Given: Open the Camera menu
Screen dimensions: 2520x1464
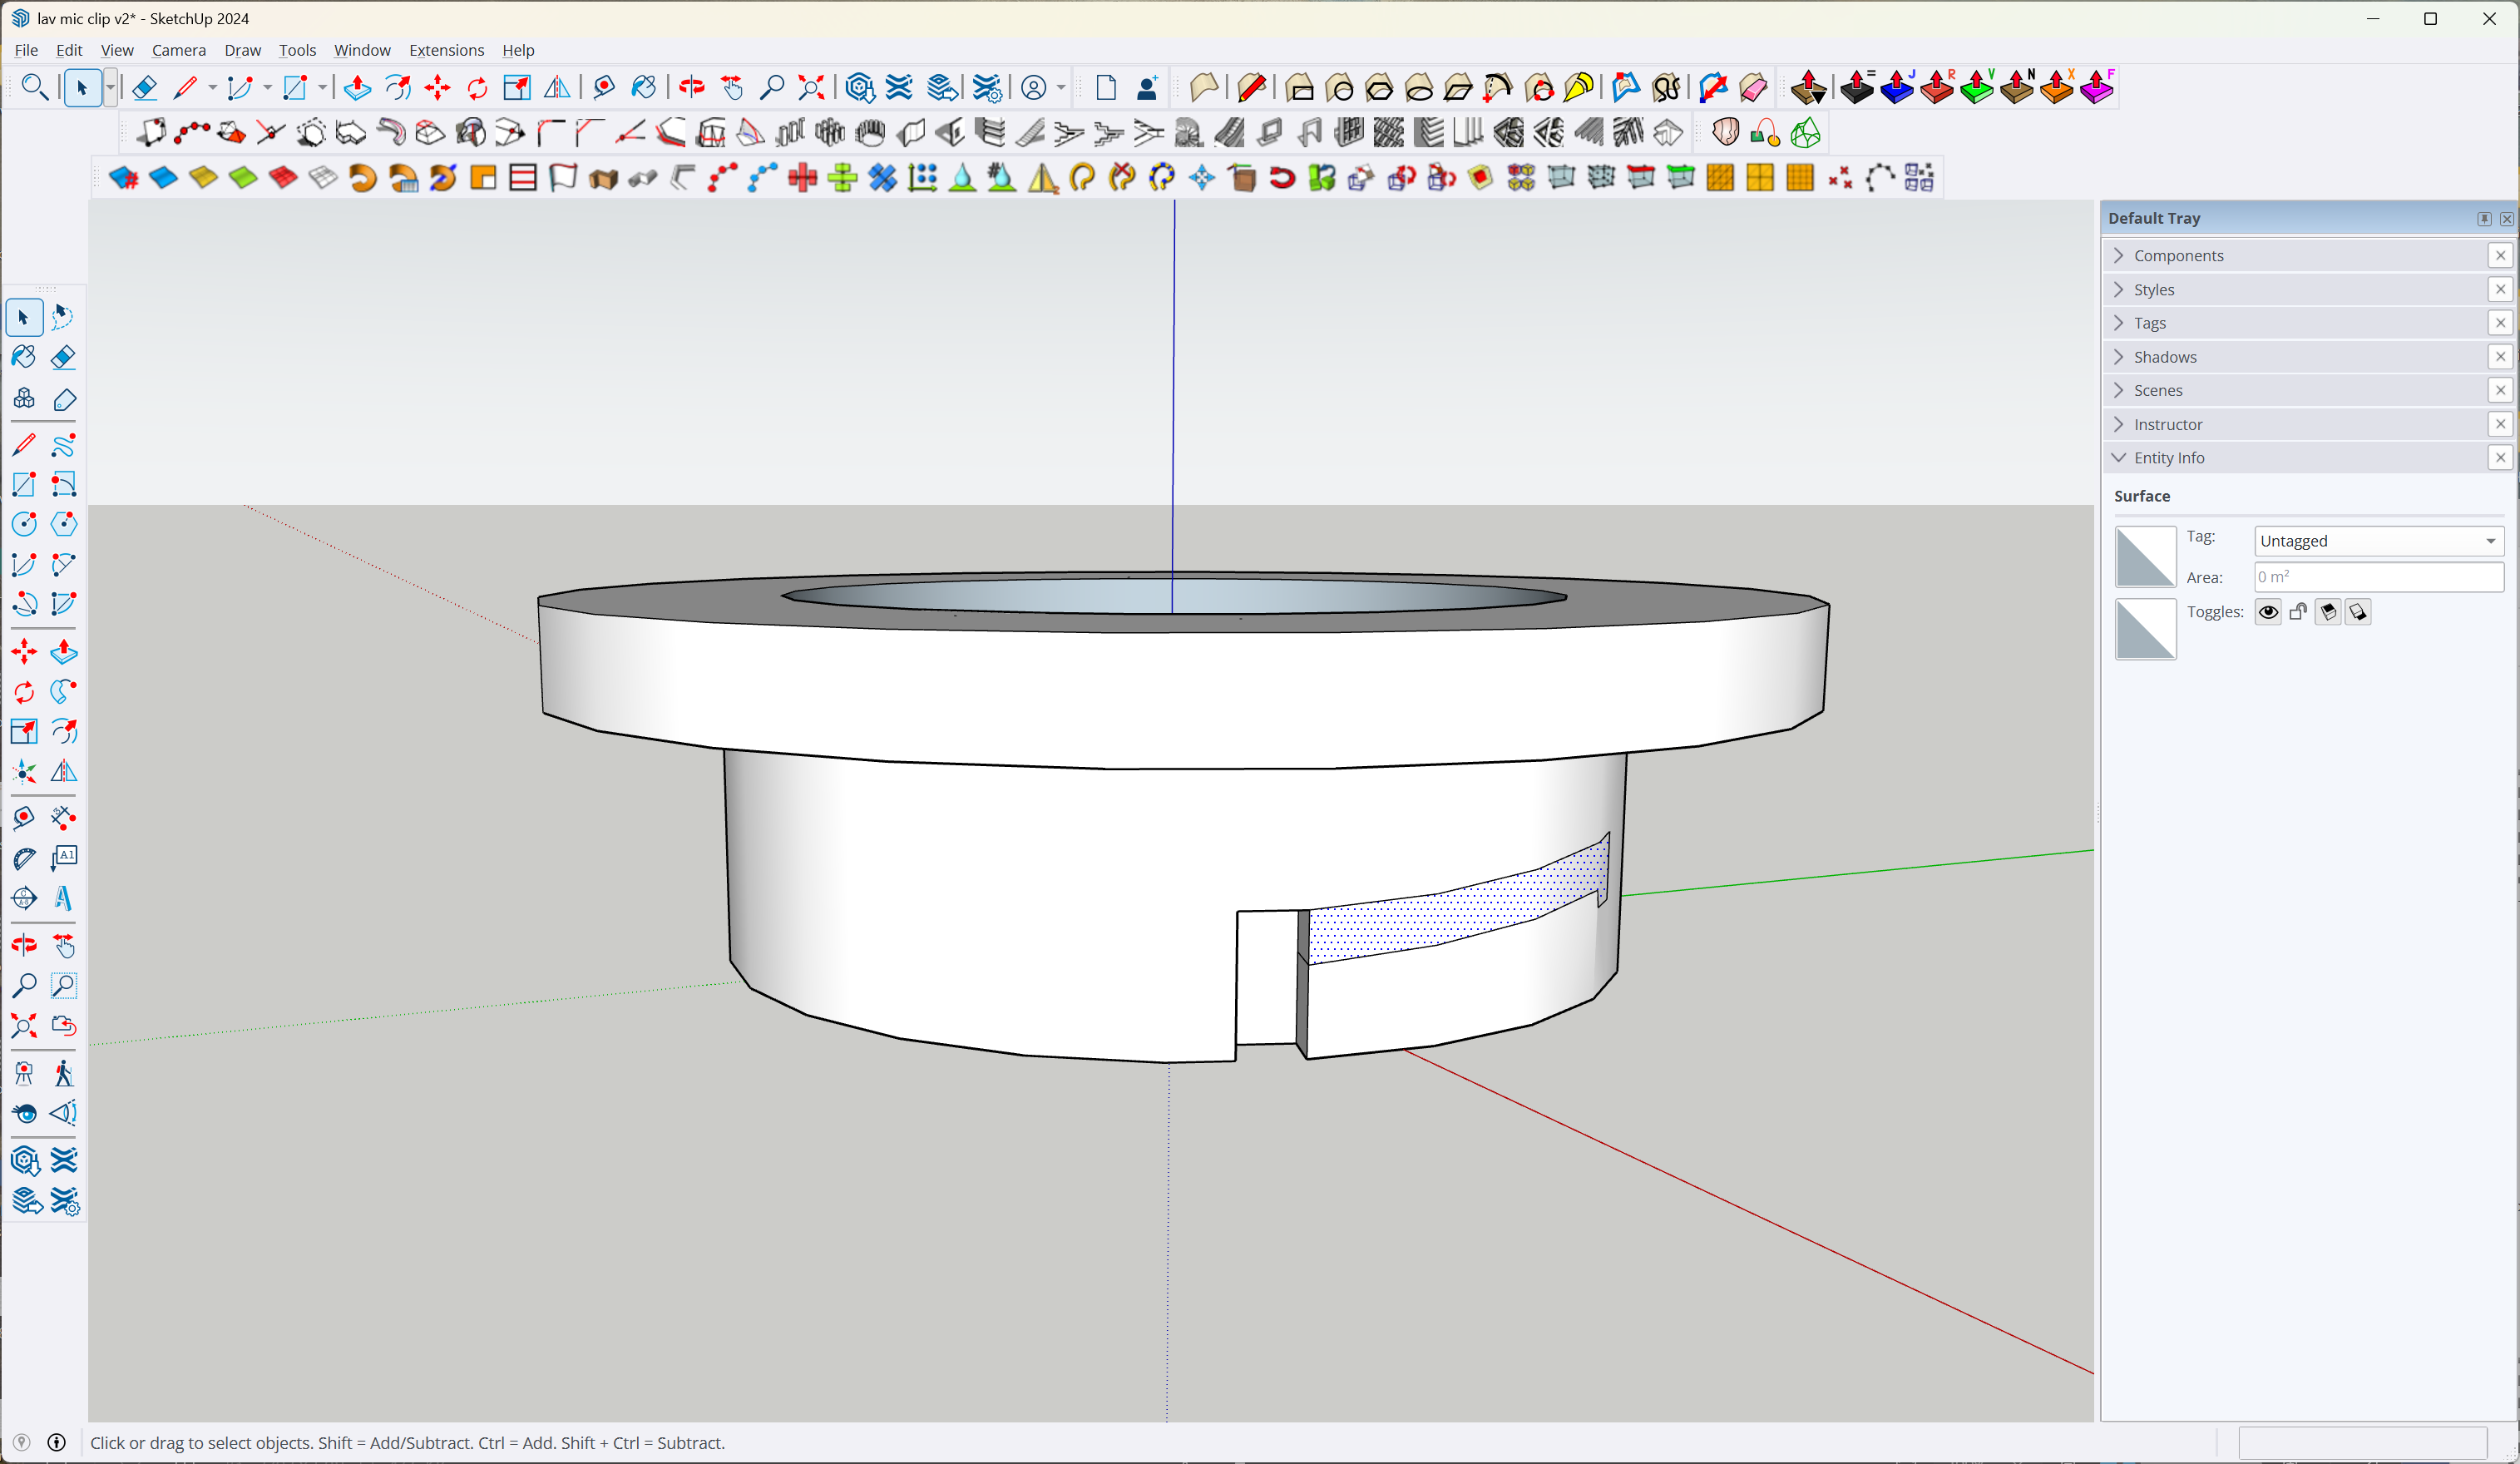Looking at the screenshot, I should click(178, 50).
